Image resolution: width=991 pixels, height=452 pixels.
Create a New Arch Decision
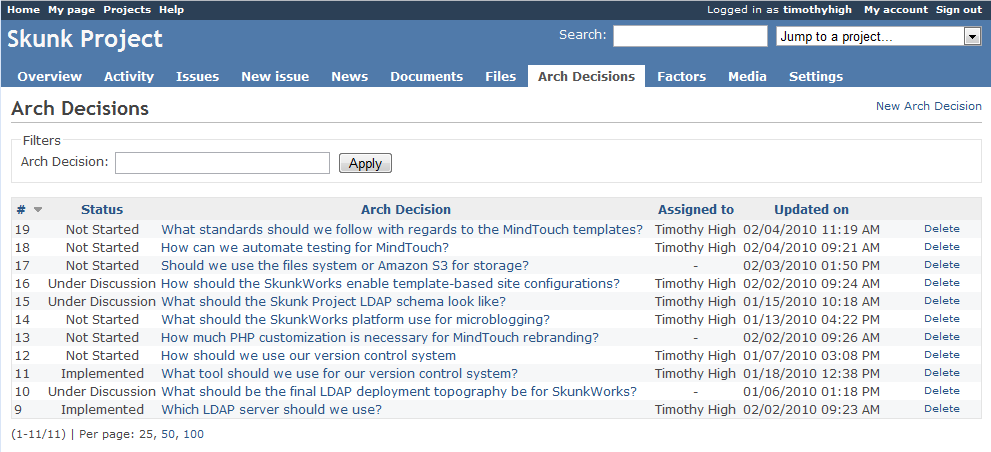[928, 106]
